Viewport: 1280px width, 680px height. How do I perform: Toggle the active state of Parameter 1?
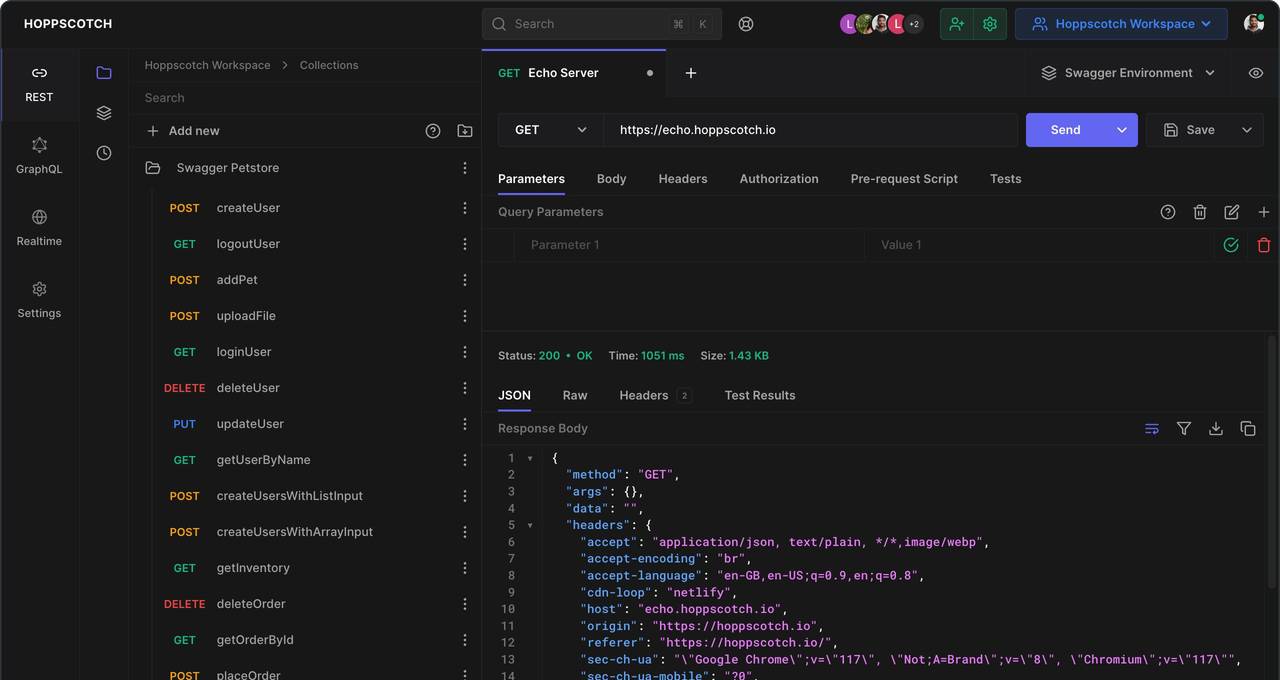(1231, 244)
